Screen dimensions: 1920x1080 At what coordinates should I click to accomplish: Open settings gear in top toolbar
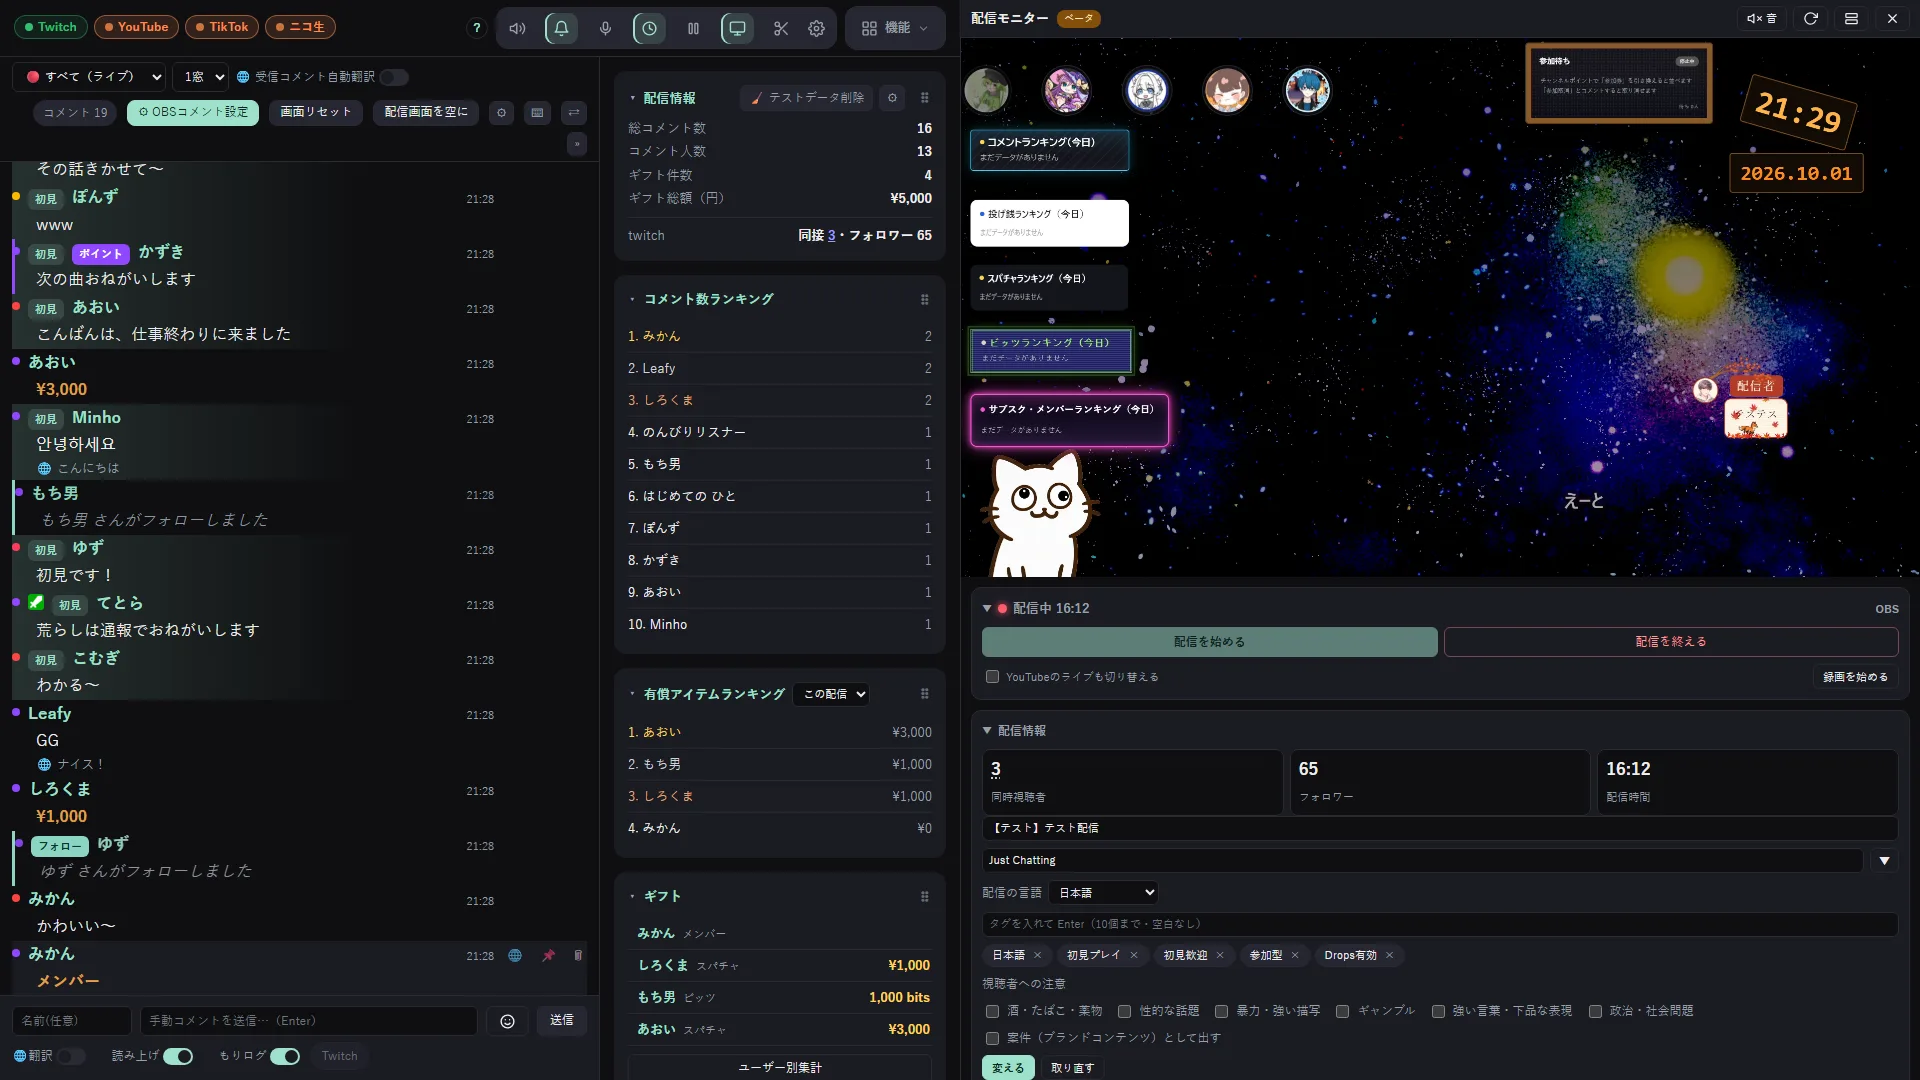[x=817, y=28]
